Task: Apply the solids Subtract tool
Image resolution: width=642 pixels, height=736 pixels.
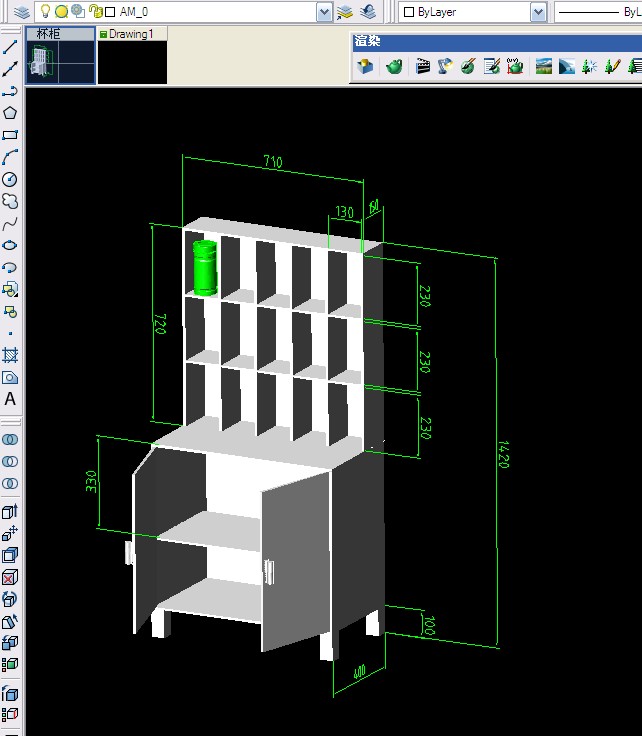Action: pyautogui.click(x=10, y=461)
